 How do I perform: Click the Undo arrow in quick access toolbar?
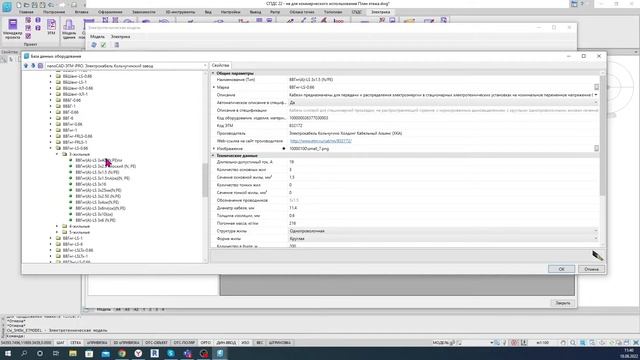click(51, 5)
